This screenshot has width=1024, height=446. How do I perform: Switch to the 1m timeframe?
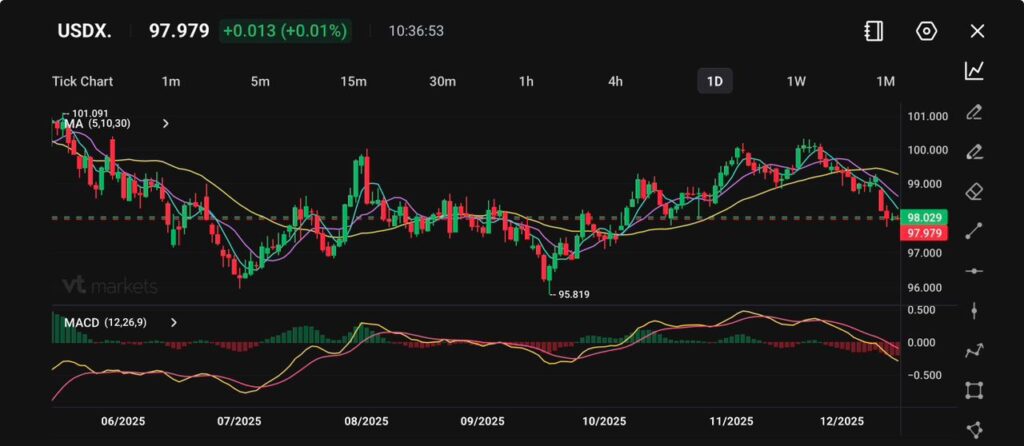coord(171,81)
